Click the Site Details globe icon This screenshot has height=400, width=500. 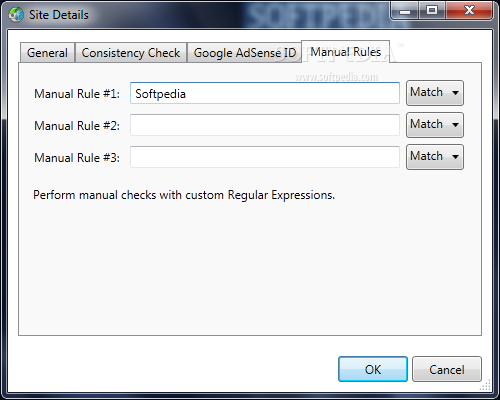tap(16, 14)
